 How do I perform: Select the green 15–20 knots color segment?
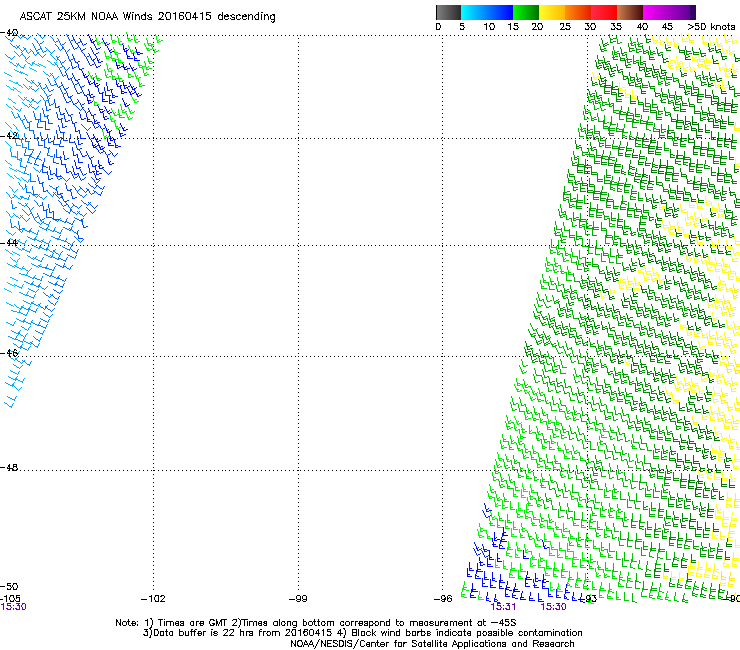click(x=526, y=12)
